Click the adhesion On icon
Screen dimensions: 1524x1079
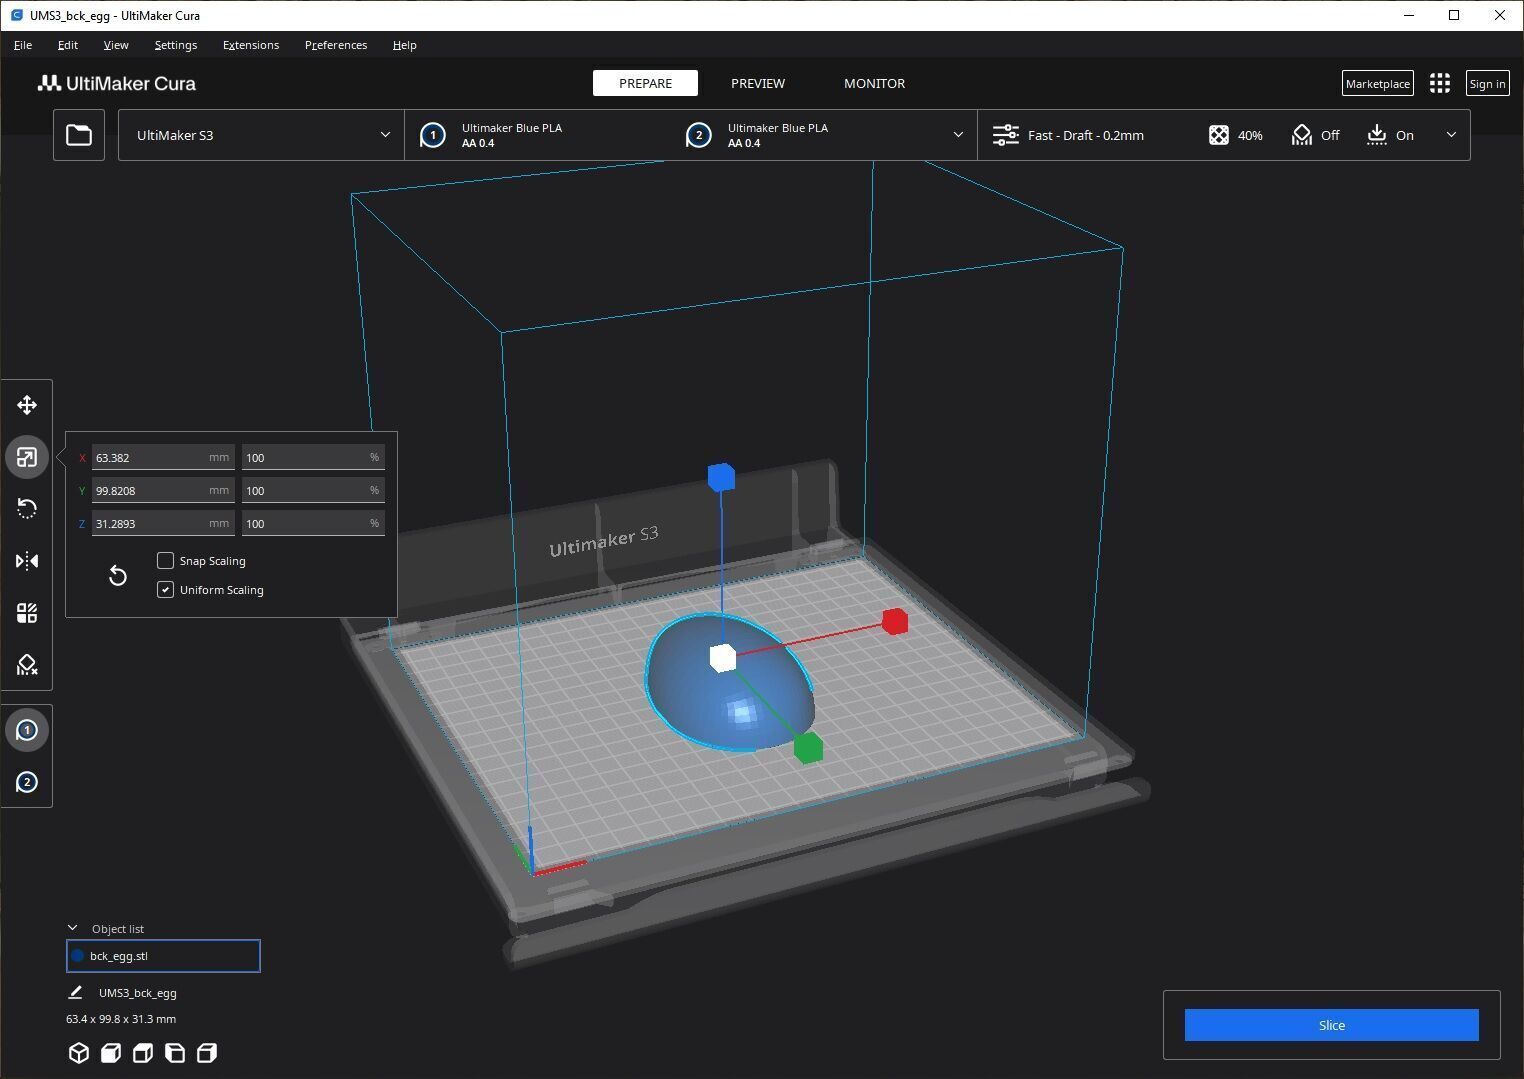[1377, 135]
